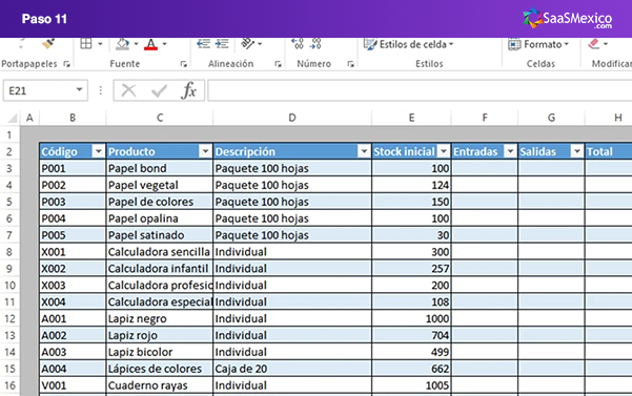Expand the Name Box dropdown arrow
This screenshot has width=632, height=396.
point(80,90)
